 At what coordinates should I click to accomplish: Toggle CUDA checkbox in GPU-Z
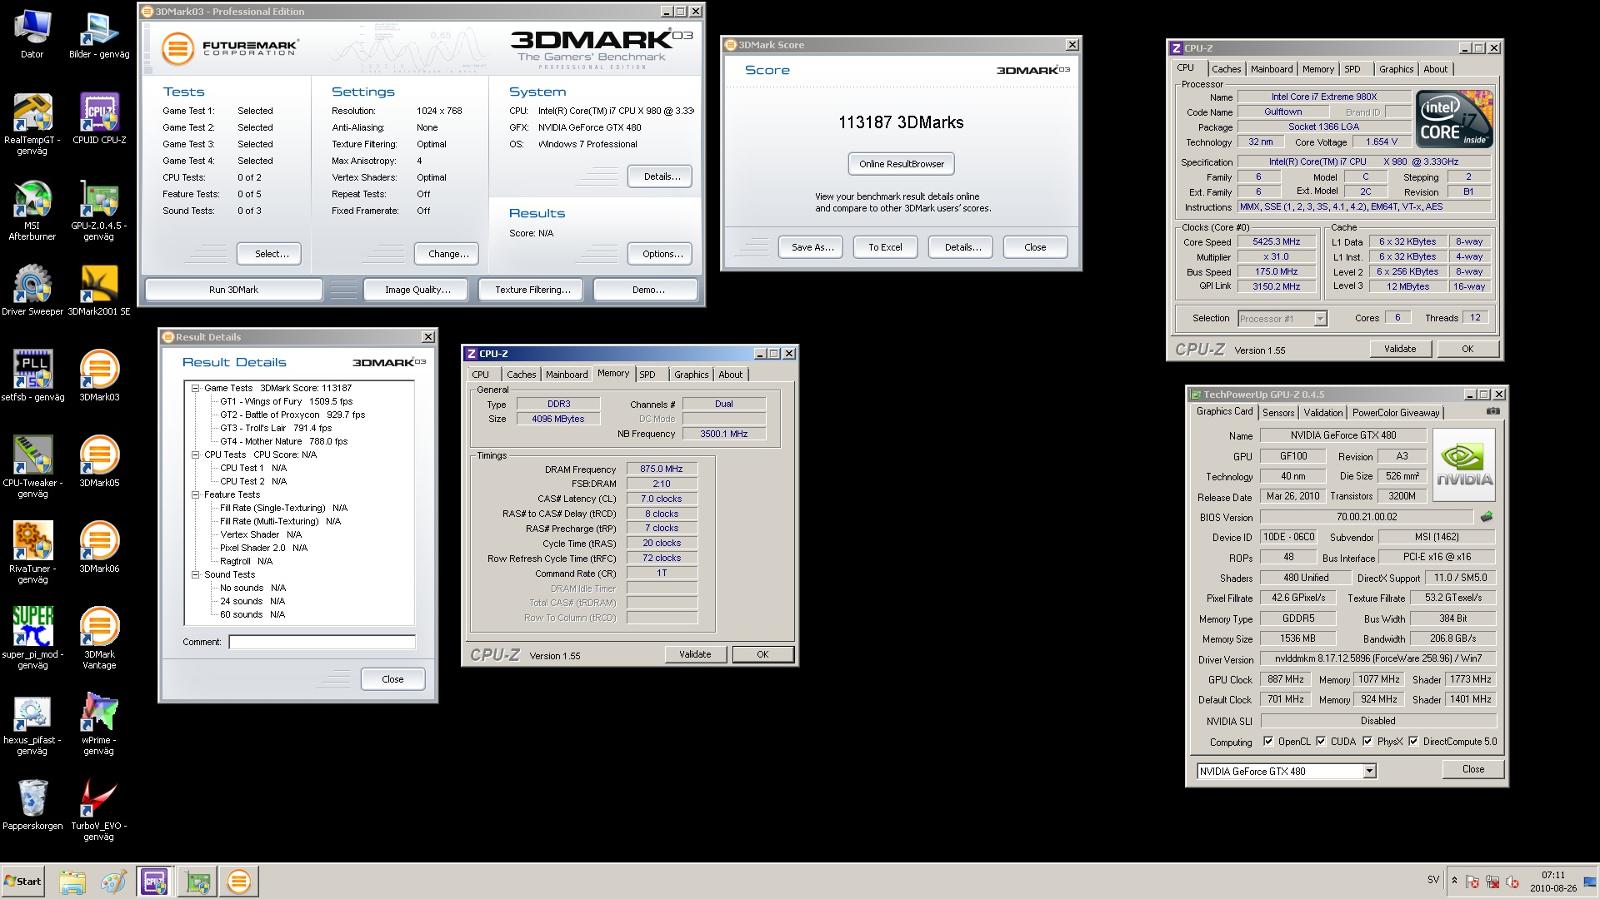click(1321, 741)
